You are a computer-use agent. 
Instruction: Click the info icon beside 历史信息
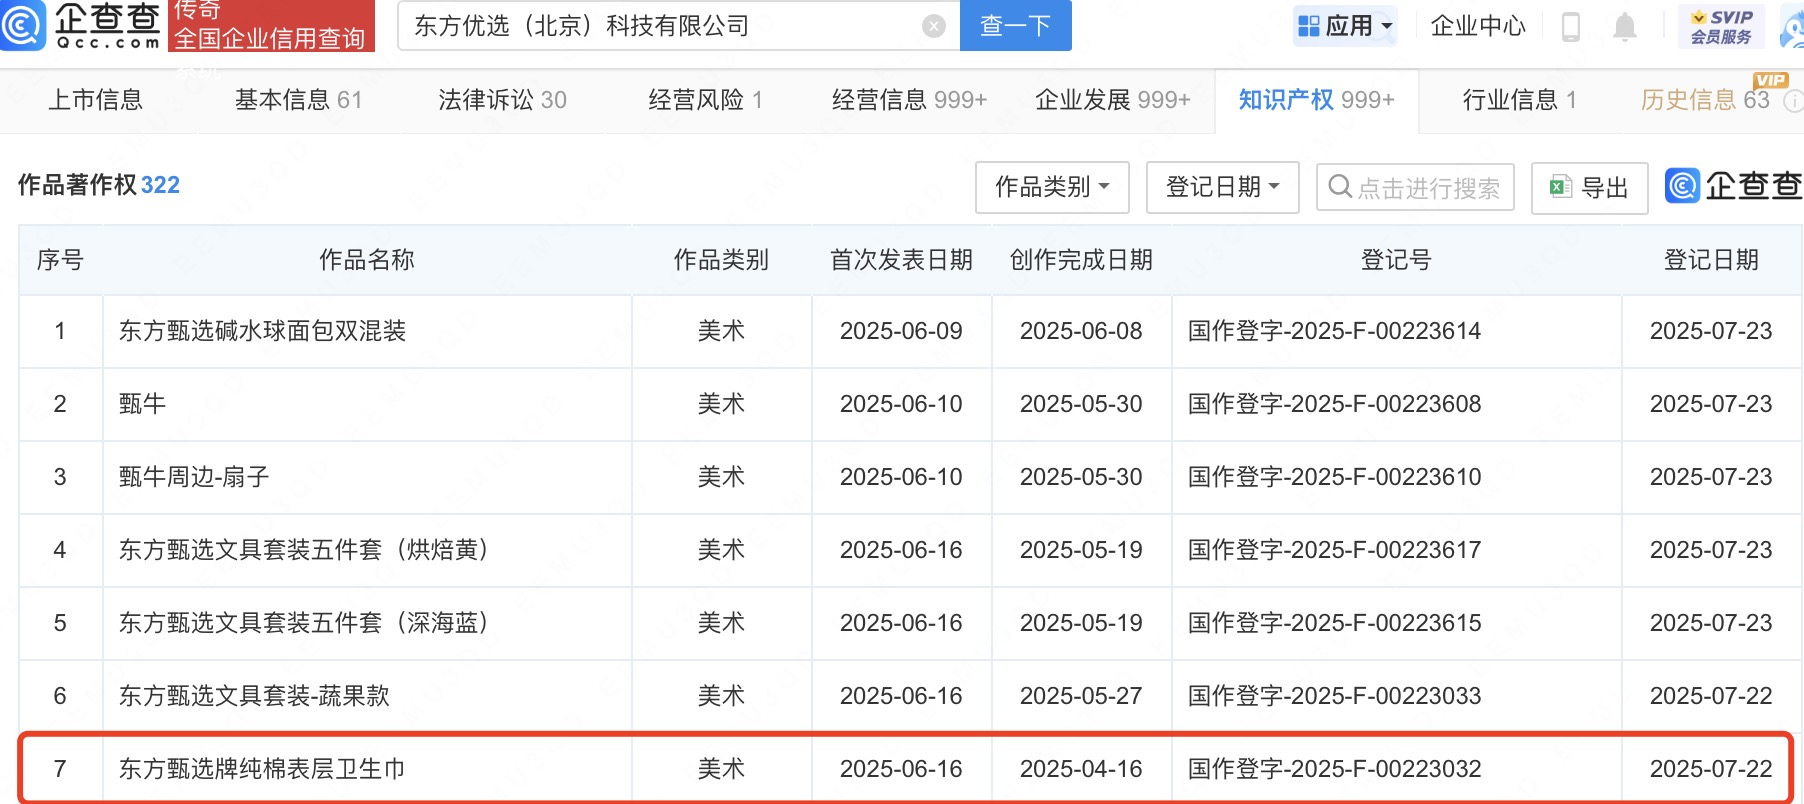[x=1792, y=101]
